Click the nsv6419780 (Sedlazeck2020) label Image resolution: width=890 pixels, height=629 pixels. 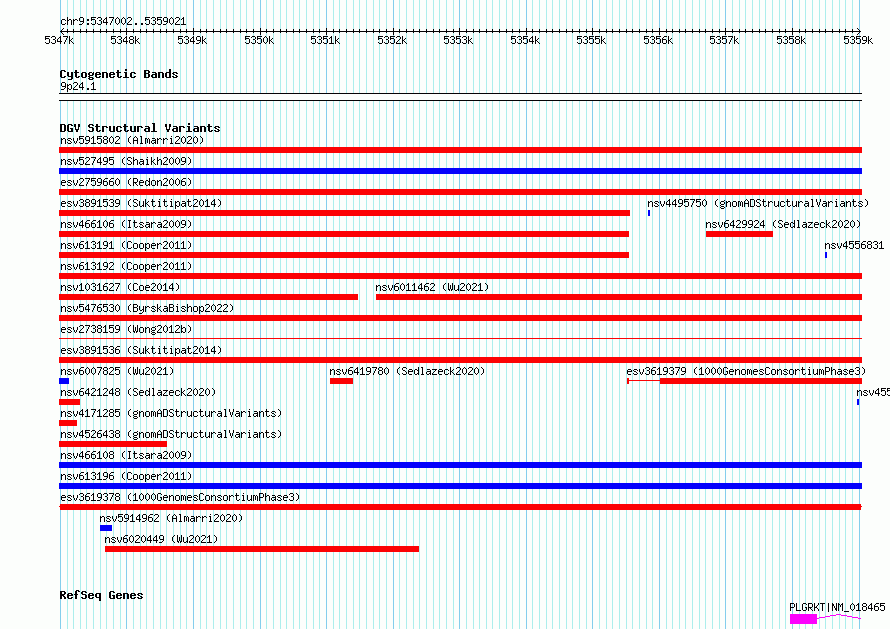(407, 371)
